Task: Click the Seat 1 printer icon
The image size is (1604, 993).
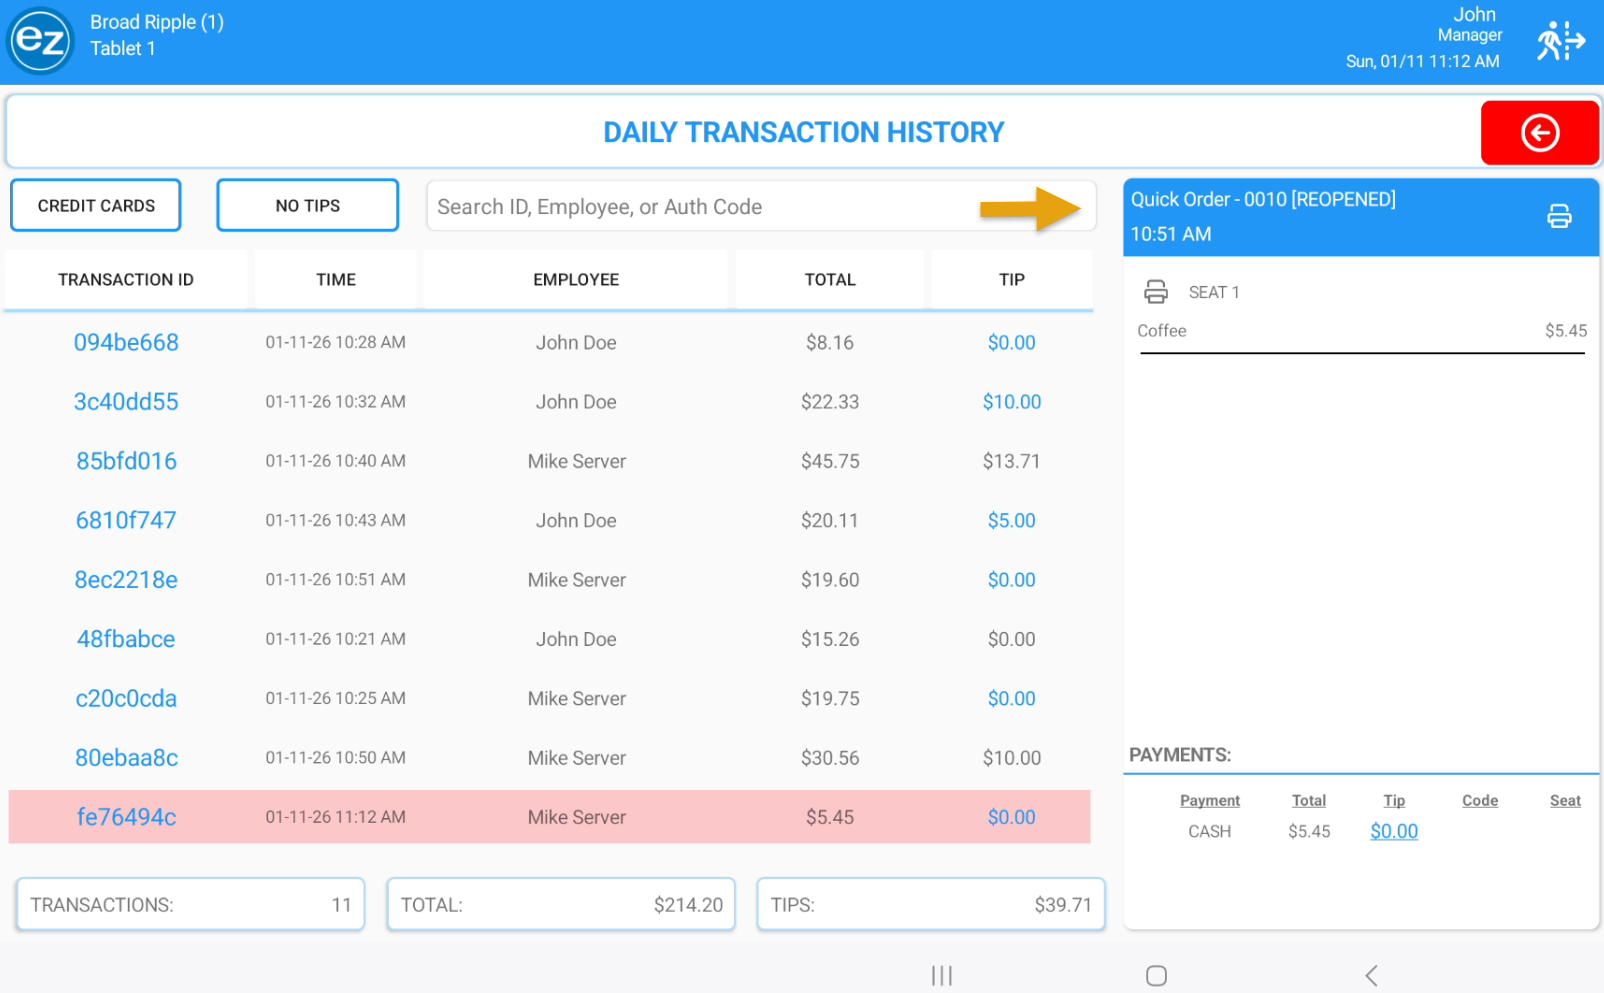Action: [x=1156, y=292]
